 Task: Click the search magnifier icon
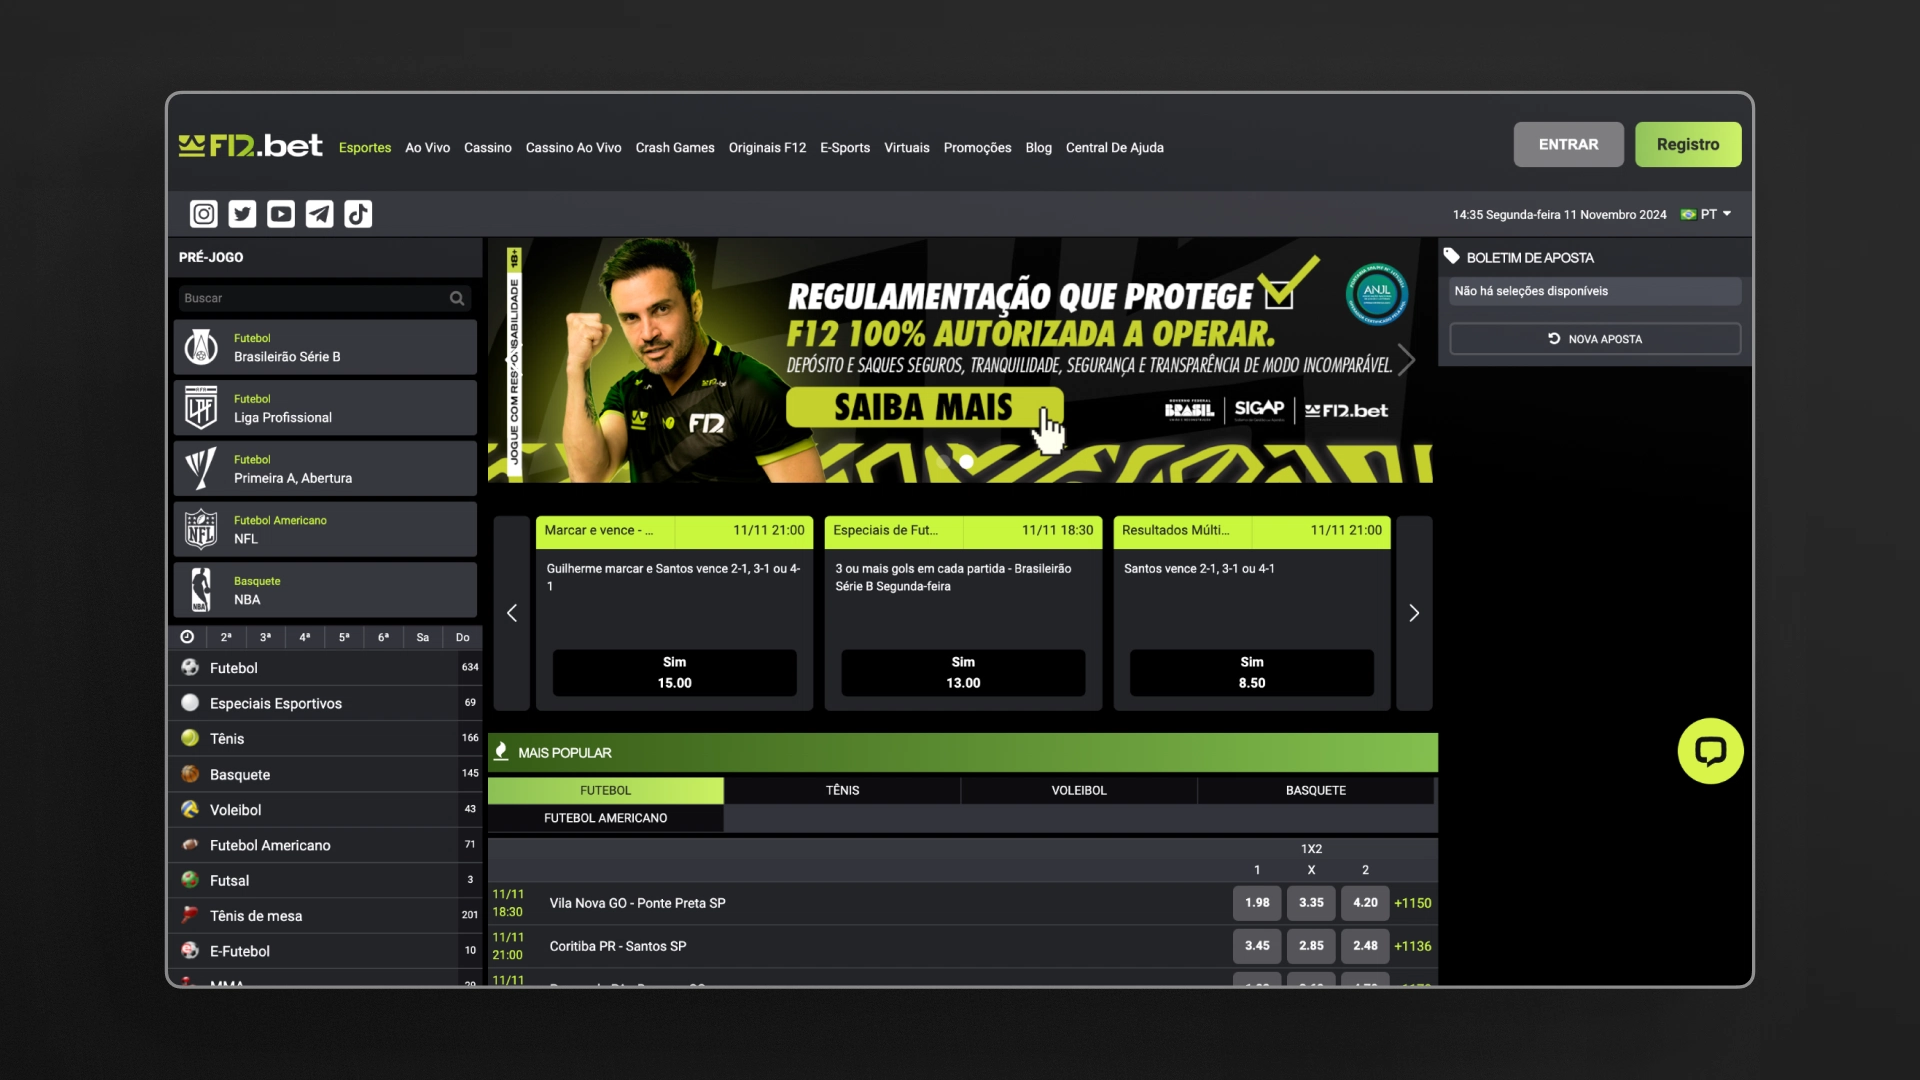[x=457, y=298]
